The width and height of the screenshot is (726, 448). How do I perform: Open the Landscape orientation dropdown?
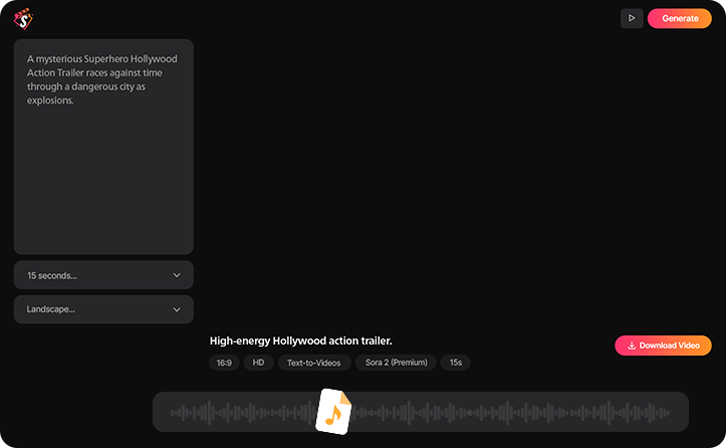click(x=104, y=309)
